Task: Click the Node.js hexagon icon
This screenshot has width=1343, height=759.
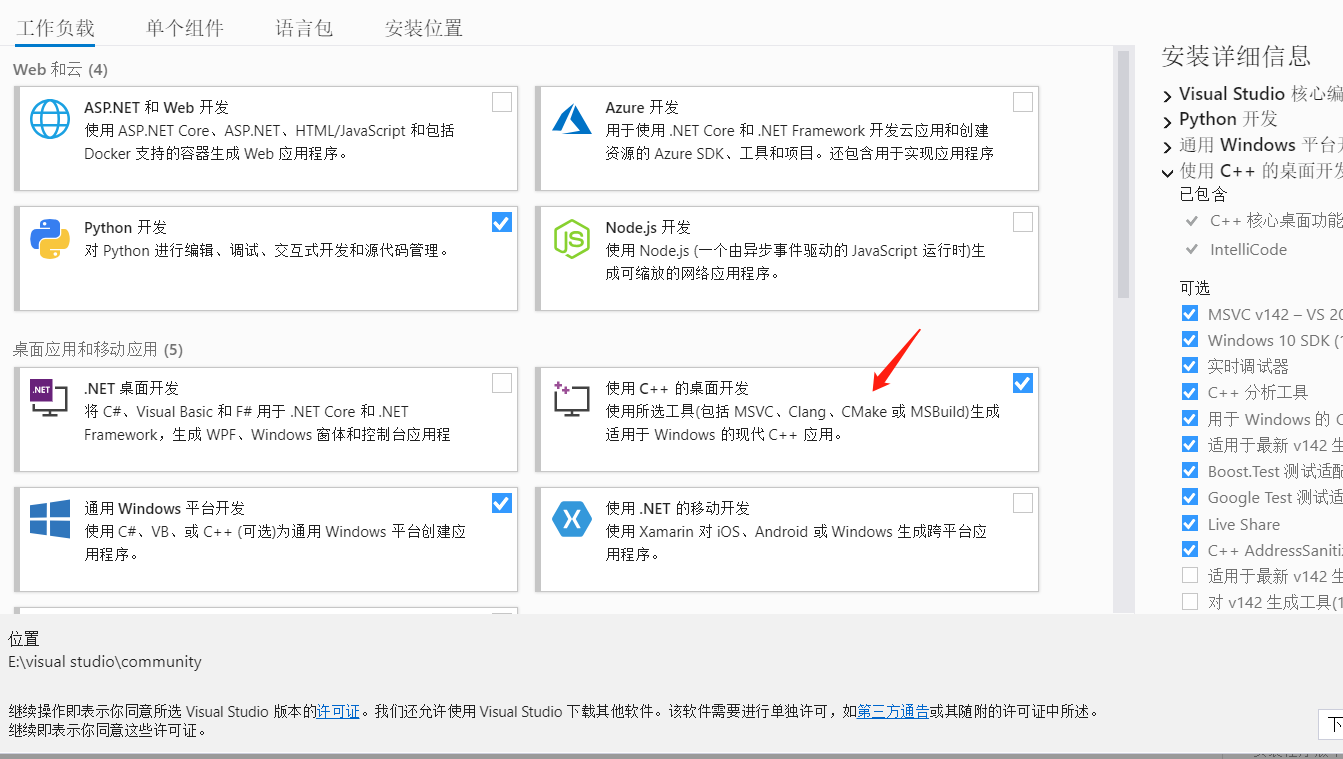Action: pos(572,239)
